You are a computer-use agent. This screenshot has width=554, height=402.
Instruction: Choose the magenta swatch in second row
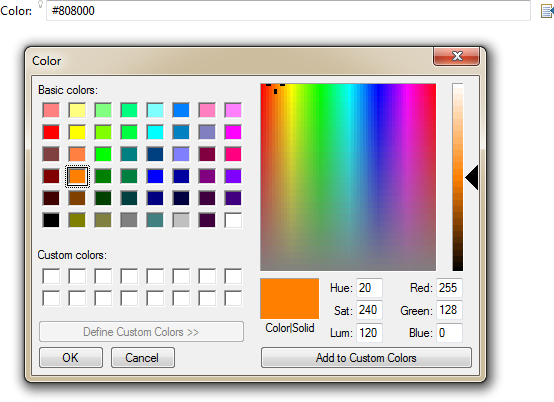[233, 132]
